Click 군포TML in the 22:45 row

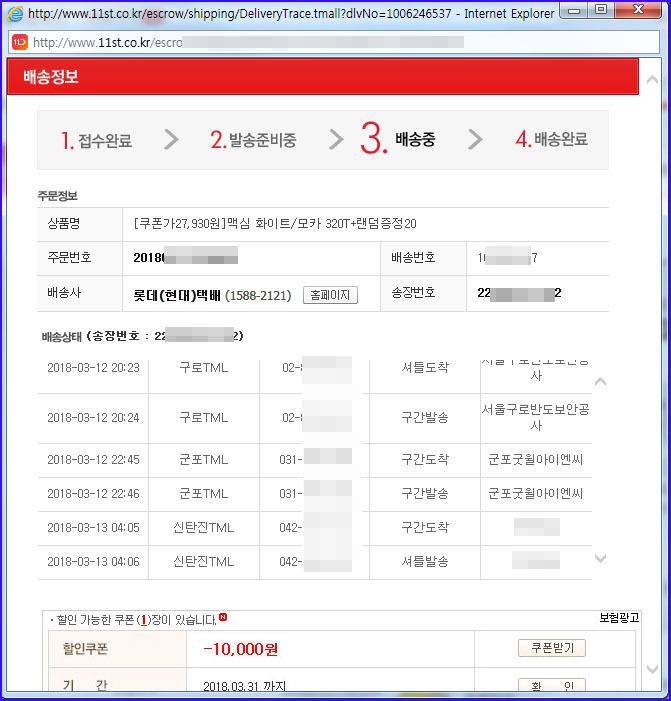coord(203,460)
